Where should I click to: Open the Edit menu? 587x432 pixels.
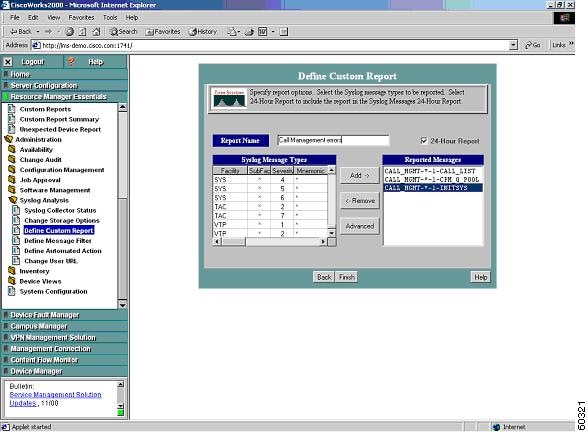click(x=33, y=17)
